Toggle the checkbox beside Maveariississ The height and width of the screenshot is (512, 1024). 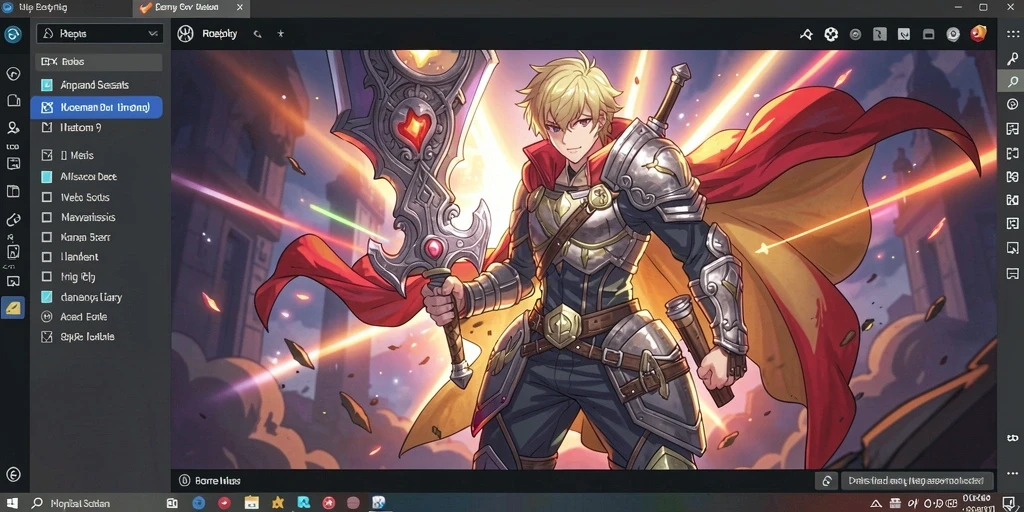pos(46,217)
